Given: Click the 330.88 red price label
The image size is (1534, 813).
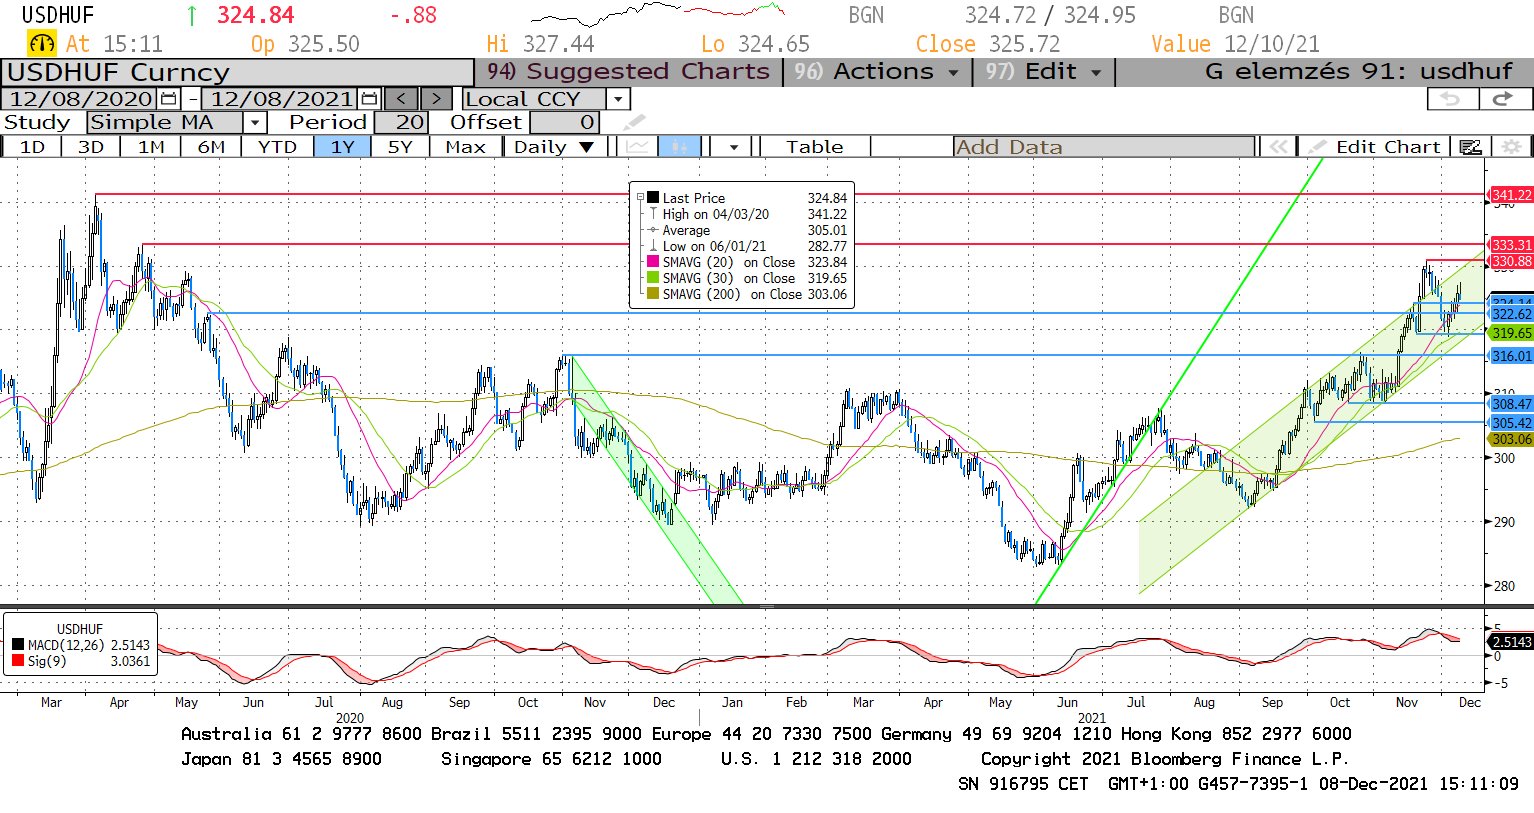Looking at the screenshot, I should [x=1511, y=261].
